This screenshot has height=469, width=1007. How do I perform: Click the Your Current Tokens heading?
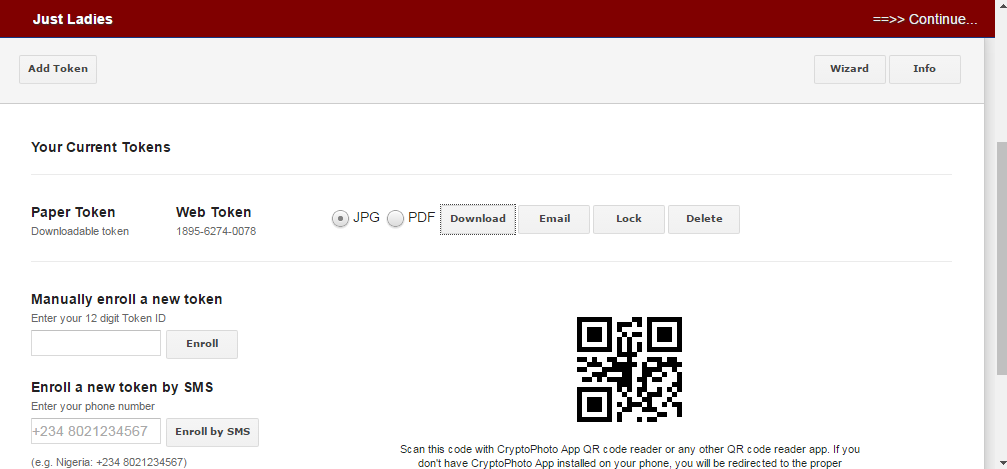coord(101,148)
